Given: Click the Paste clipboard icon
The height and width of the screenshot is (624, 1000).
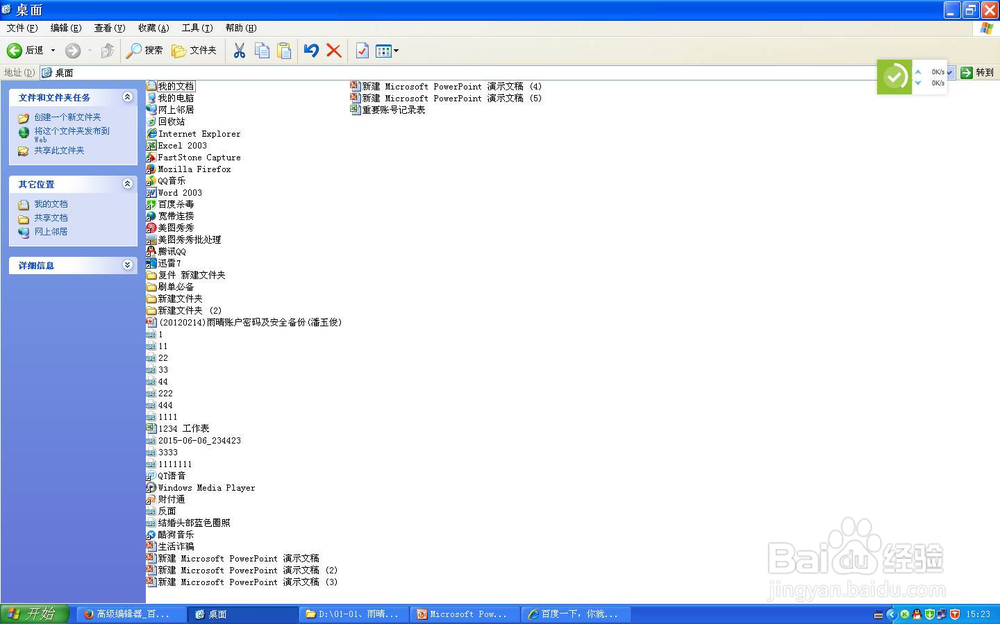Looking at the screenshot, I should (284, 50).
